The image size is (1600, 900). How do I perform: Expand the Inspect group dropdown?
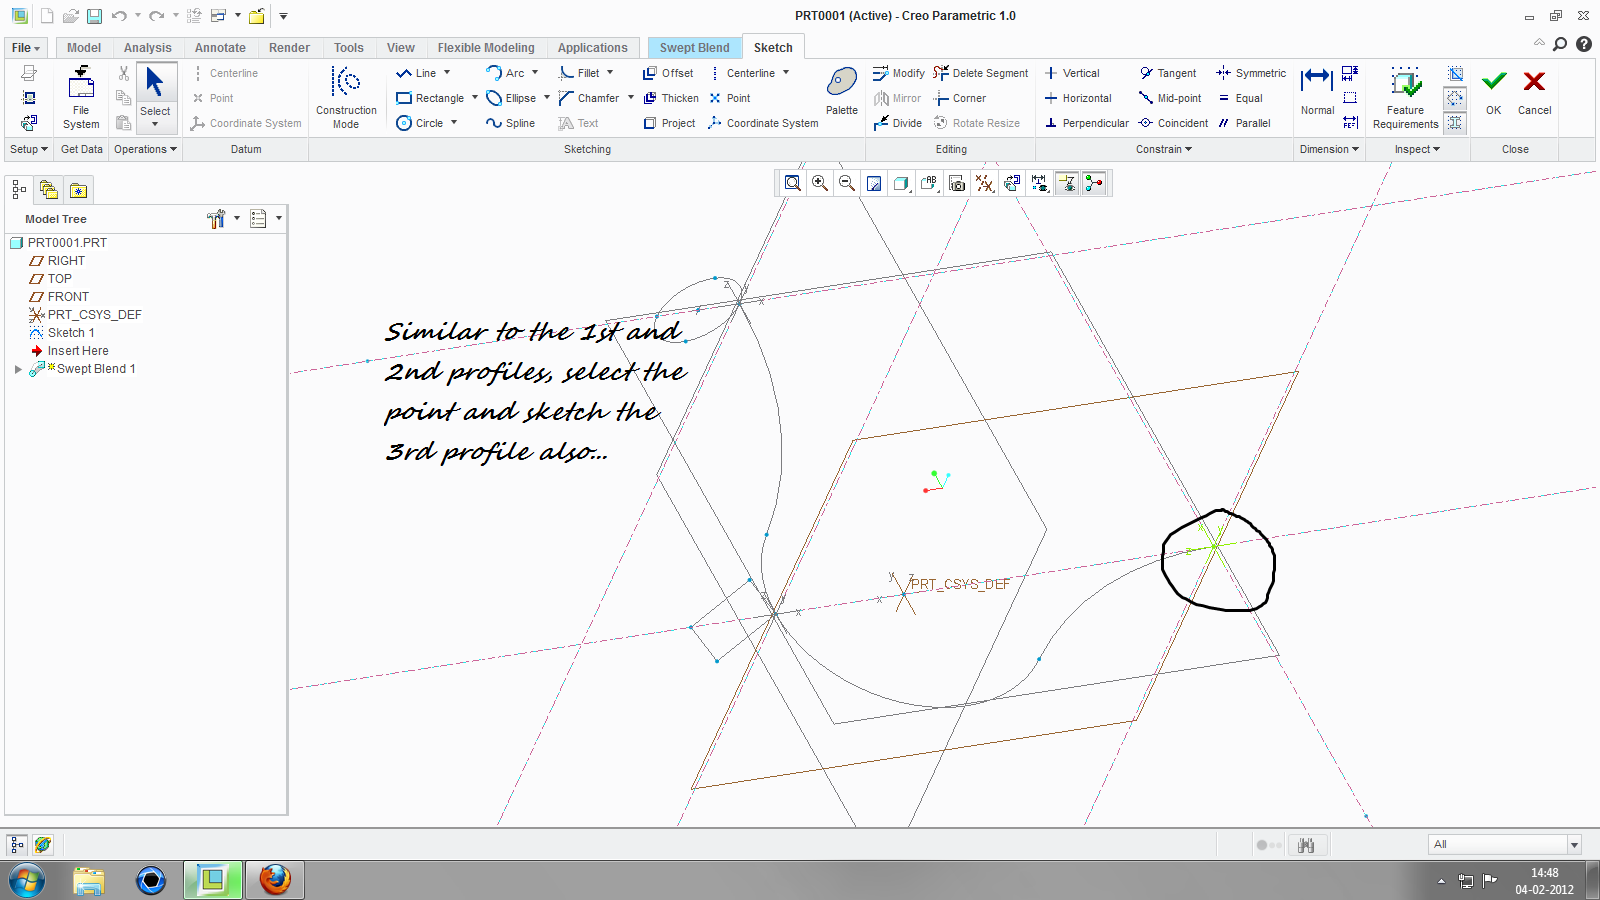[x=1417, y=149]
